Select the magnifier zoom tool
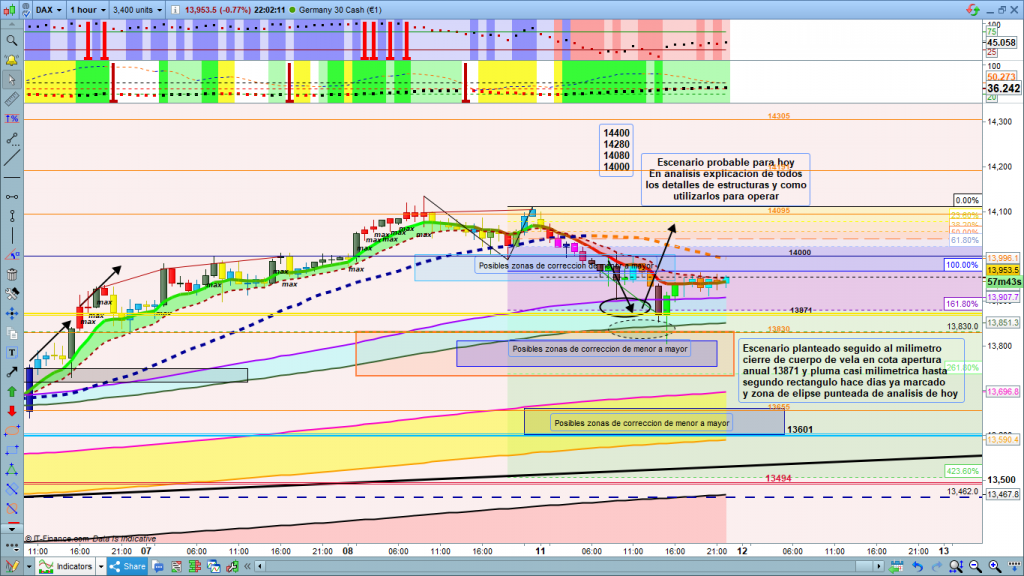 click(x=12, y=41)
